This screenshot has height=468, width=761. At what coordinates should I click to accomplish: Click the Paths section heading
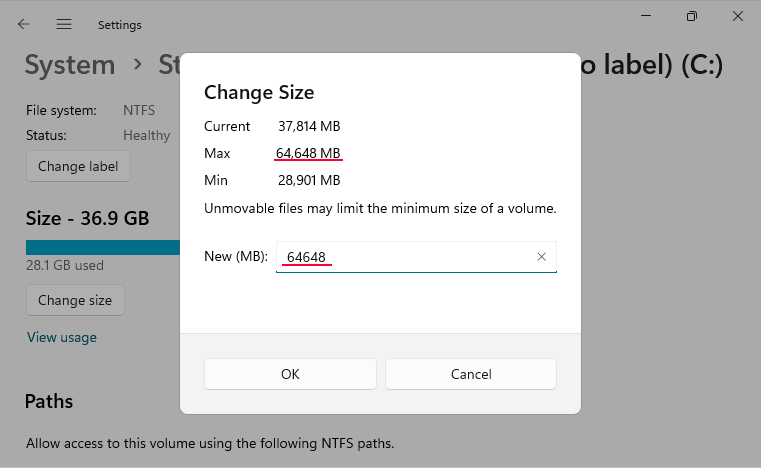coord(49,401)
